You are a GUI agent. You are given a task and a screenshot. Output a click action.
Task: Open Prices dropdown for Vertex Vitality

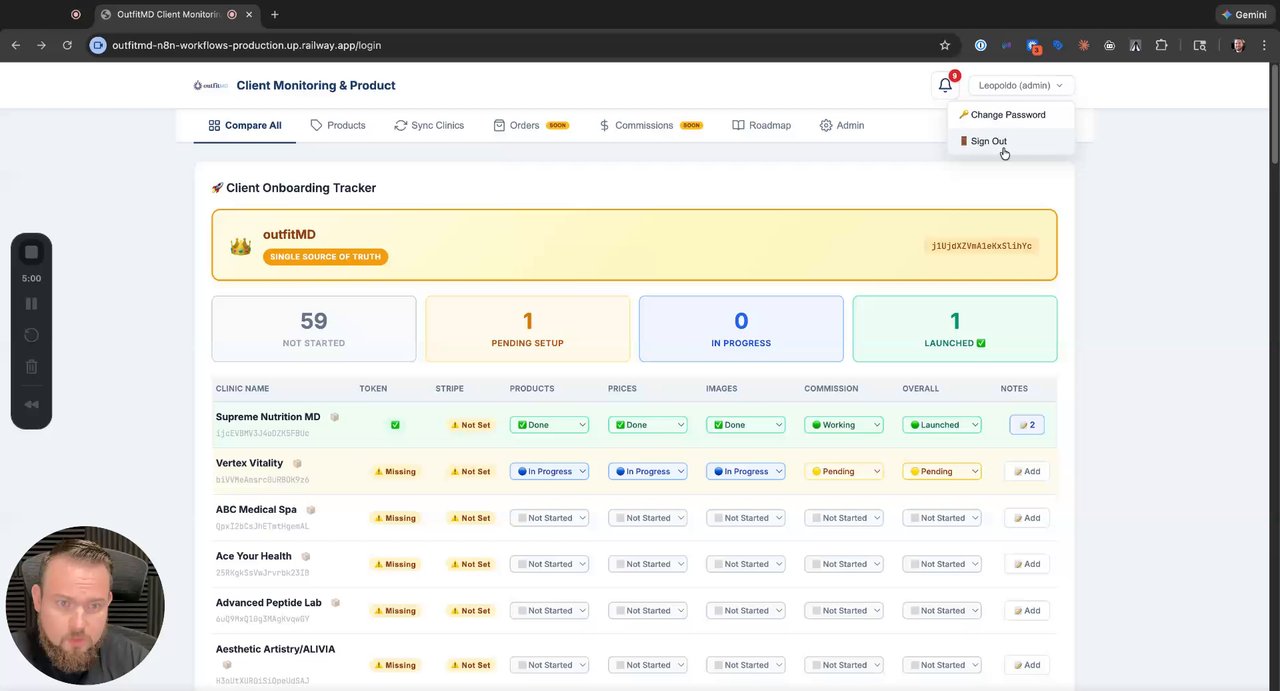(x=647, y=471)
